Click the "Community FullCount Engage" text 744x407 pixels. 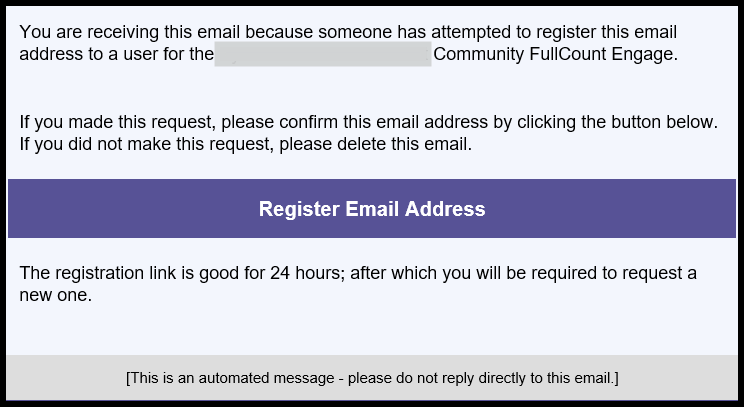pos(555,54)
